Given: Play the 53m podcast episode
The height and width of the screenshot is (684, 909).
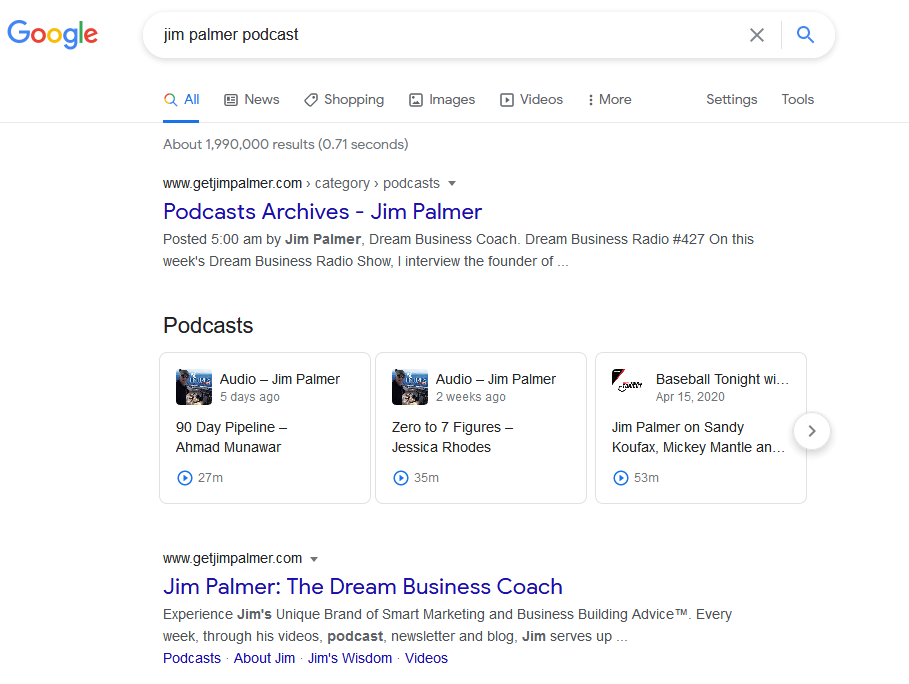Looking at the screenshot, I should coord(620,478).
